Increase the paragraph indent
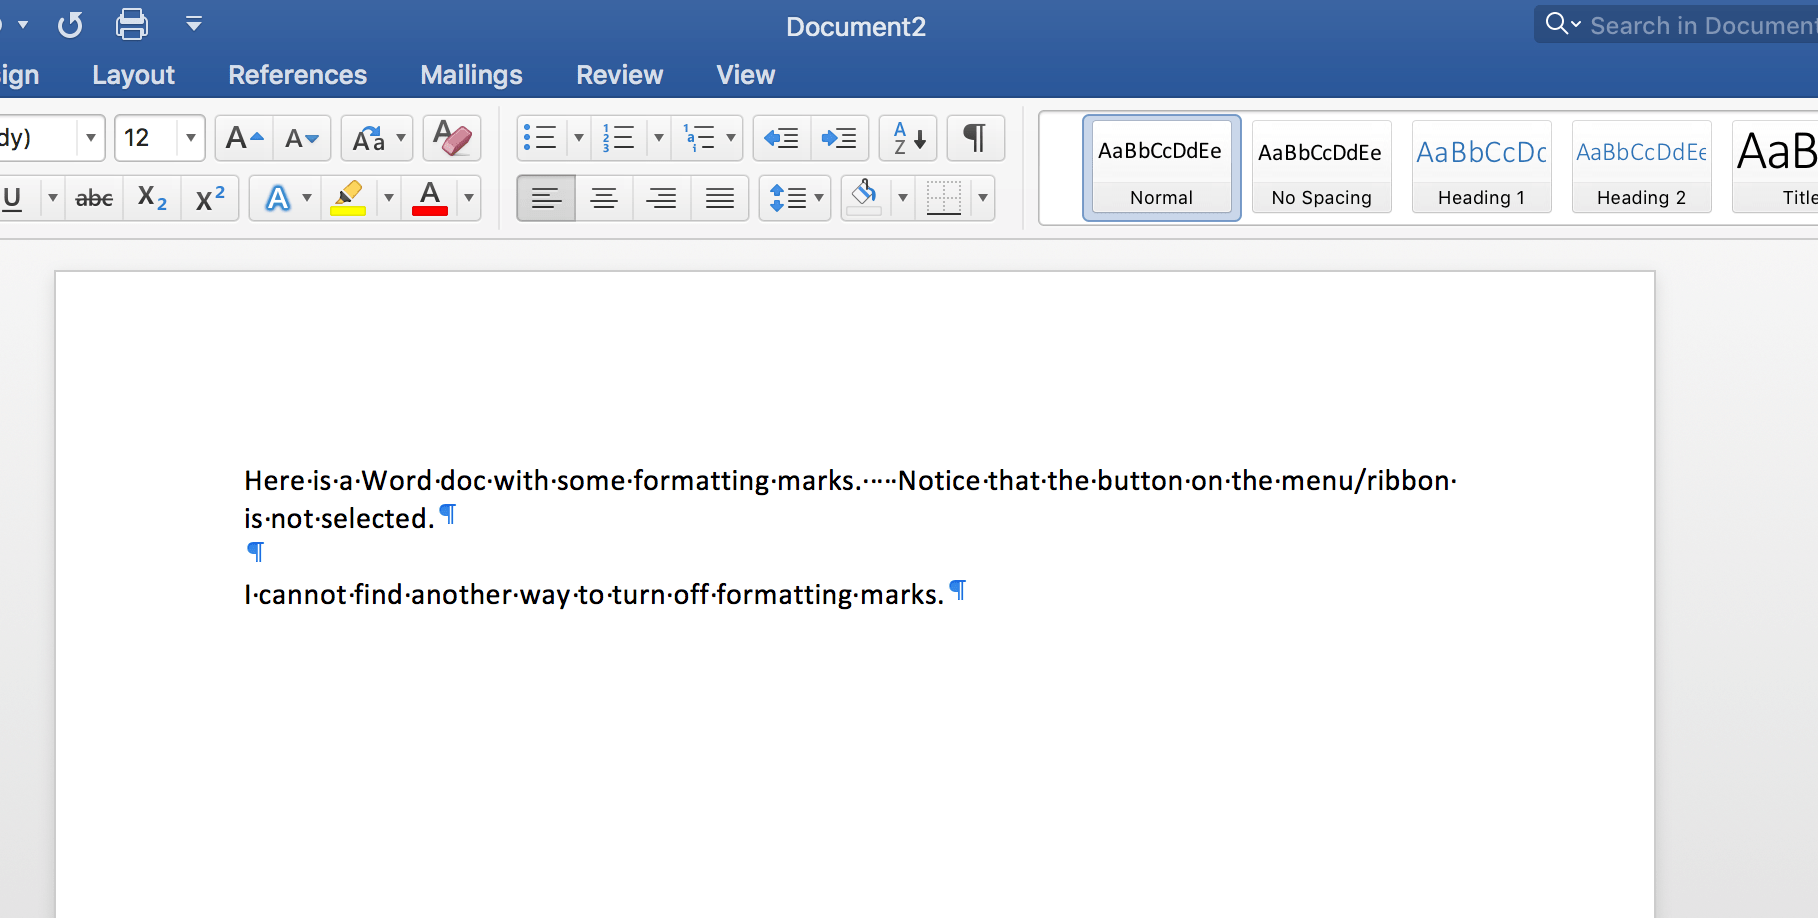 click(x=839, y=138)
